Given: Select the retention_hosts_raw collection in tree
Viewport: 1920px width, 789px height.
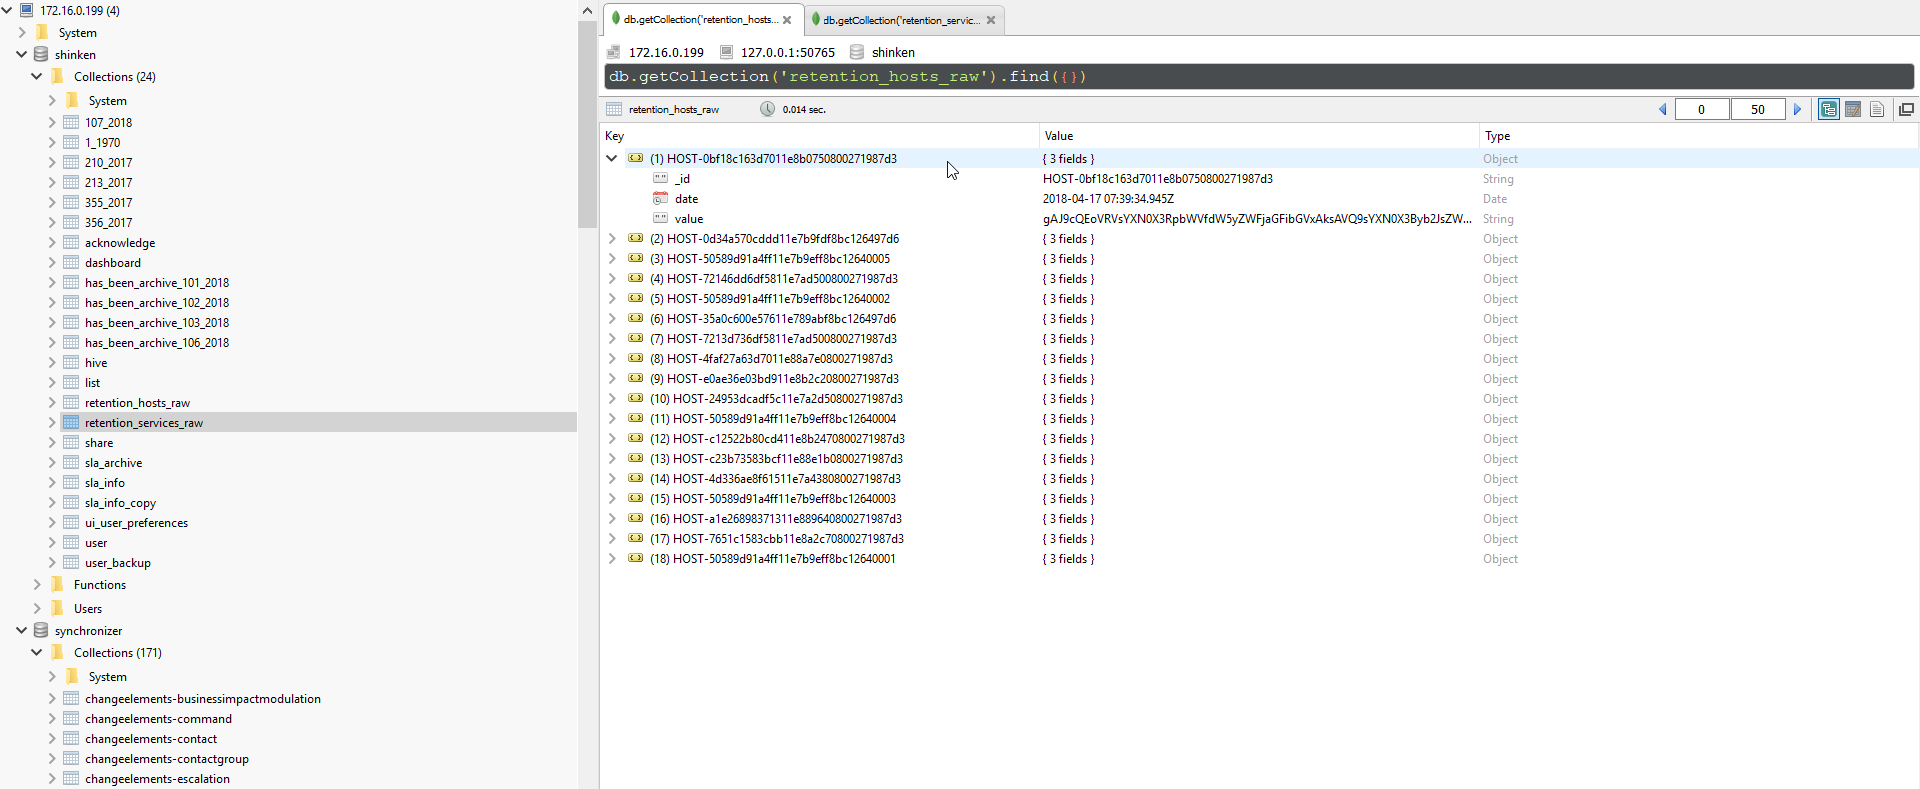Looking at the screenshot, I should (137, 402).
